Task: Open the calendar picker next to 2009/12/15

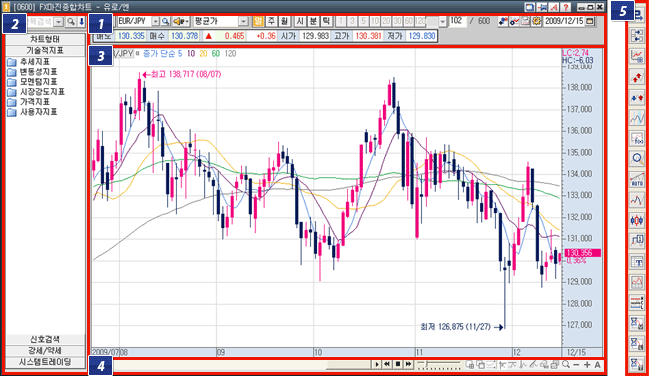Action: (590, 21)
